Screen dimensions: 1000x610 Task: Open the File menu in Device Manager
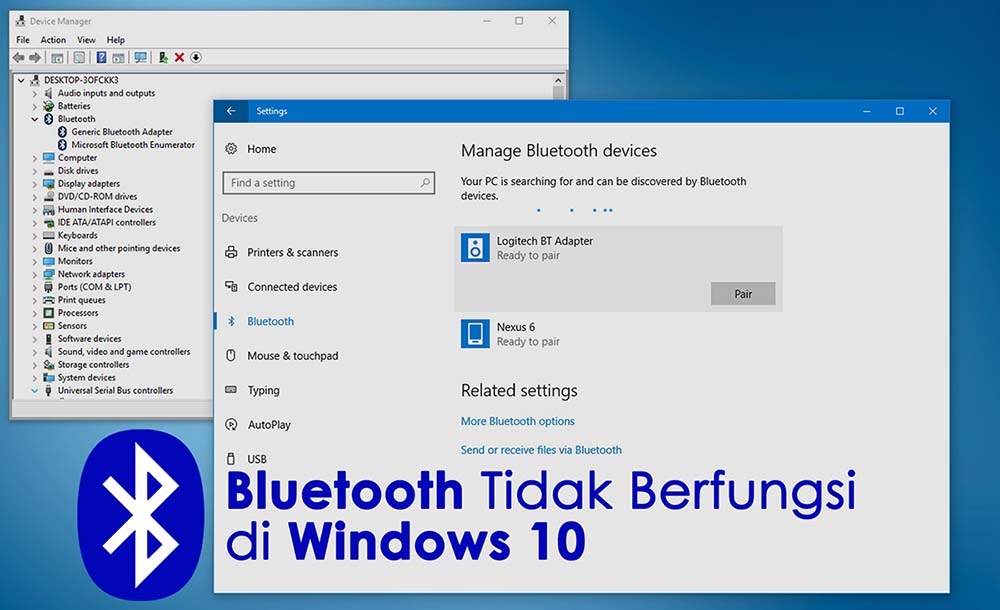23,40
